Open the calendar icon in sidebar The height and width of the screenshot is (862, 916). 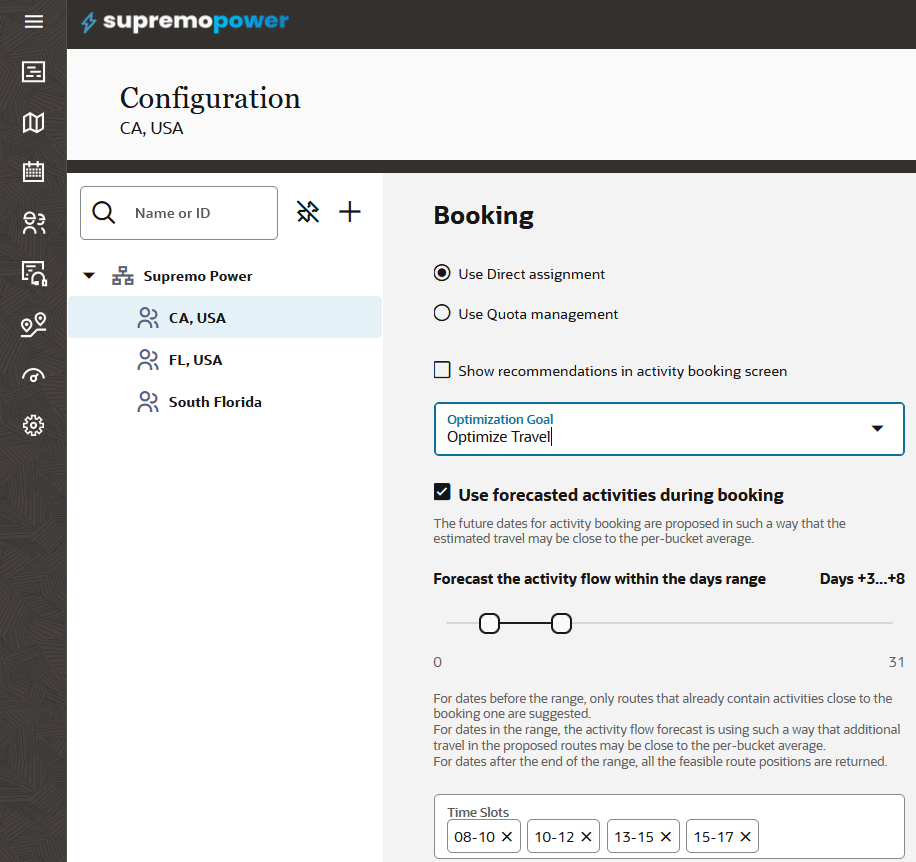point(33,171)
